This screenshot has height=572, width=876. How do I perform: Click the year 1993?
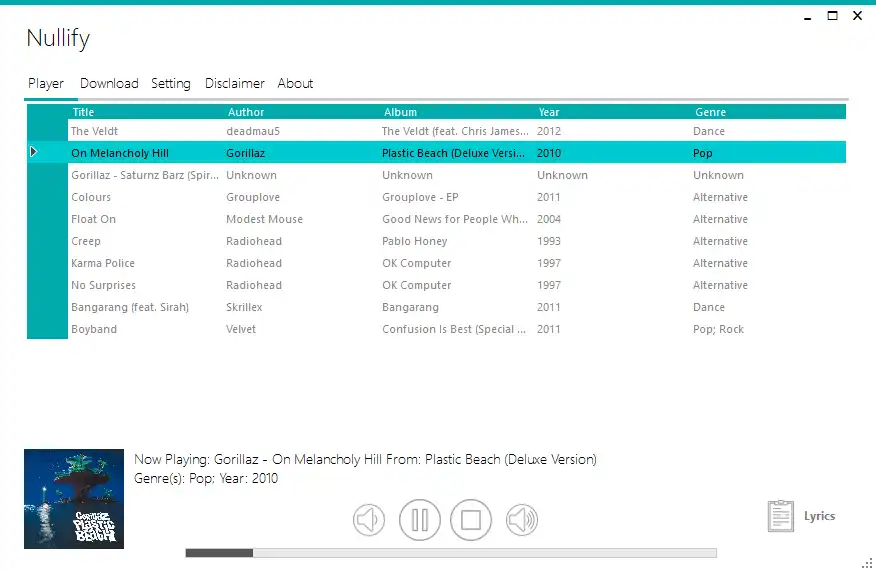point(549,241)
